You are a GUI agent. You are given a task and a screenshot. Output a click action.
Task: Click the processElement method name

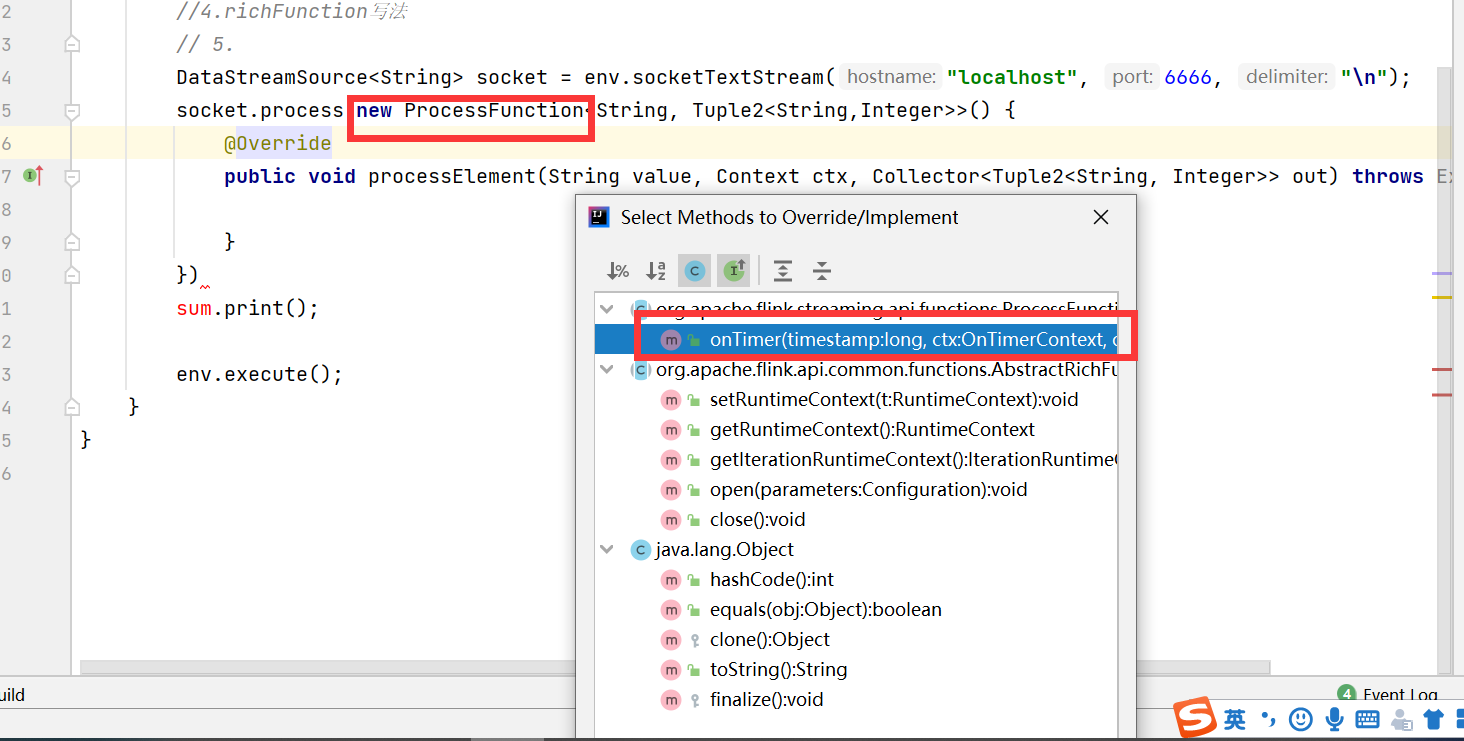[452, 176]
